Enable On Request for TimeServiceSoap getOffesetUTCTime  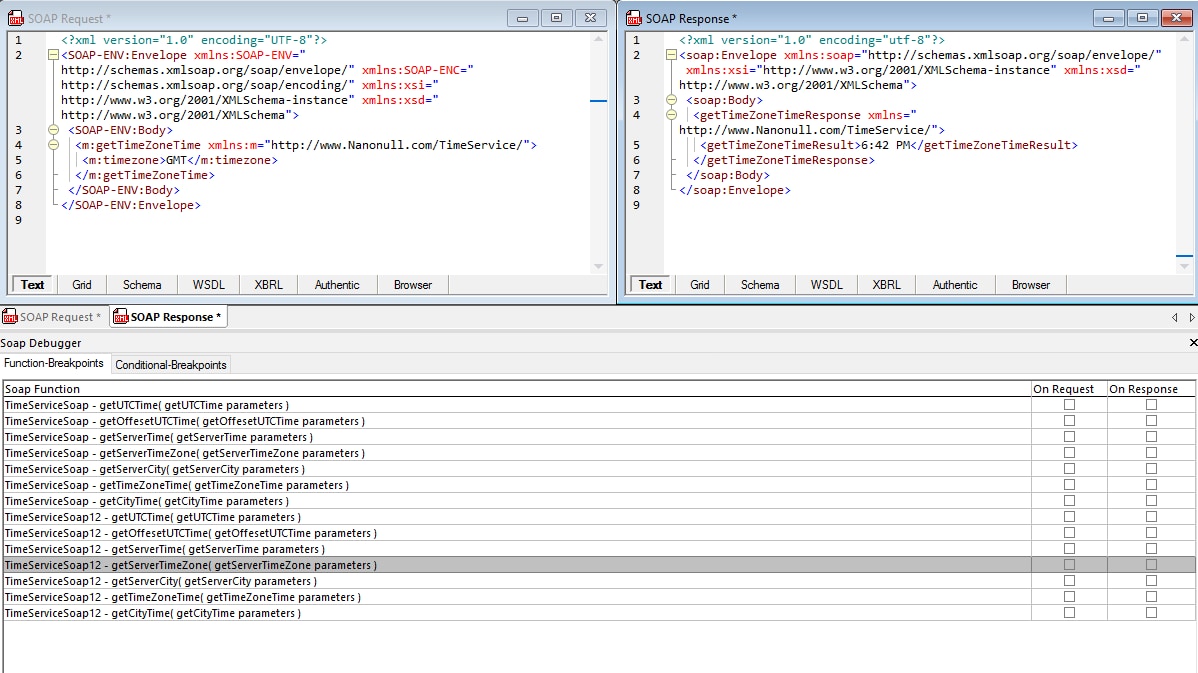(1069, 421)
